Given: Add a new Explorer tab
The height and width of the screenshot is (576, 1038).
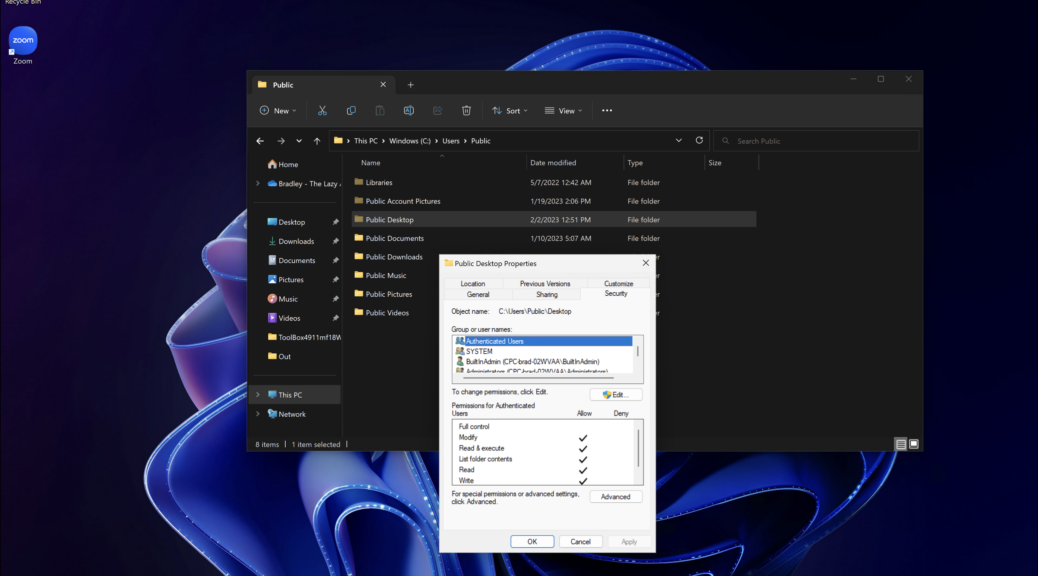Looking at the screenshot, I should point(410,85).
